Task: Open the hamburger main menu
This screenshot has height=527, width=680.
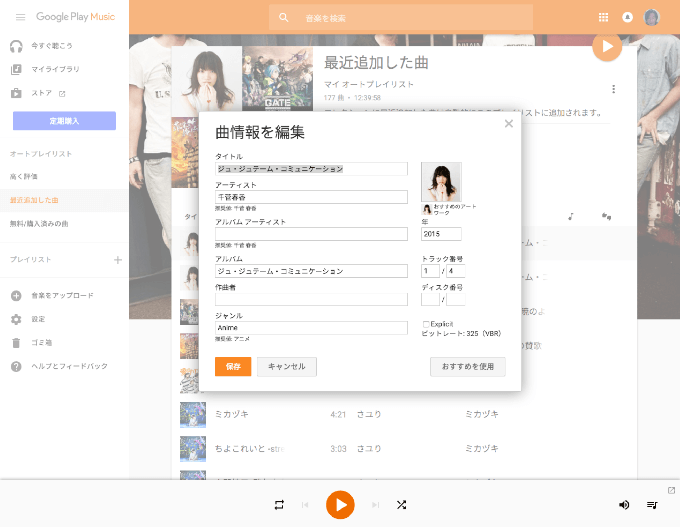Action: [20, 17]
